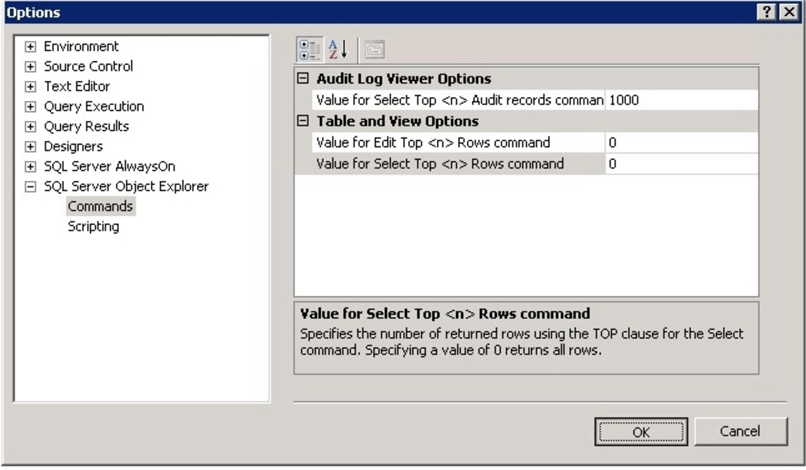Open the Scripting page
This screenshot has height=470, width=806.
click(x=94, y=226)
